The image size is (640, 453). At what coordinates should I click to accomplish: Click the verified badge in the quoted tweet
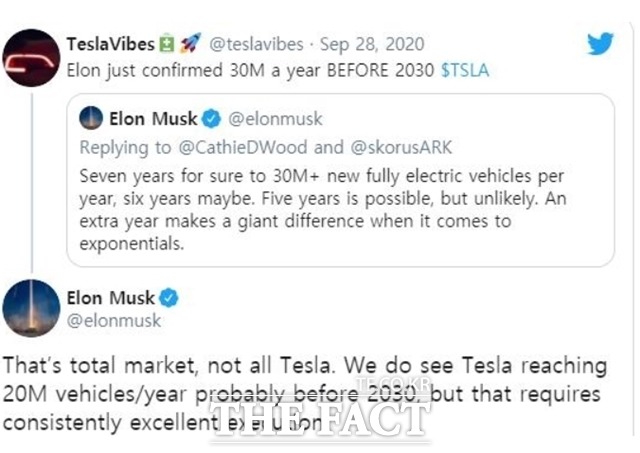point(212,119)
